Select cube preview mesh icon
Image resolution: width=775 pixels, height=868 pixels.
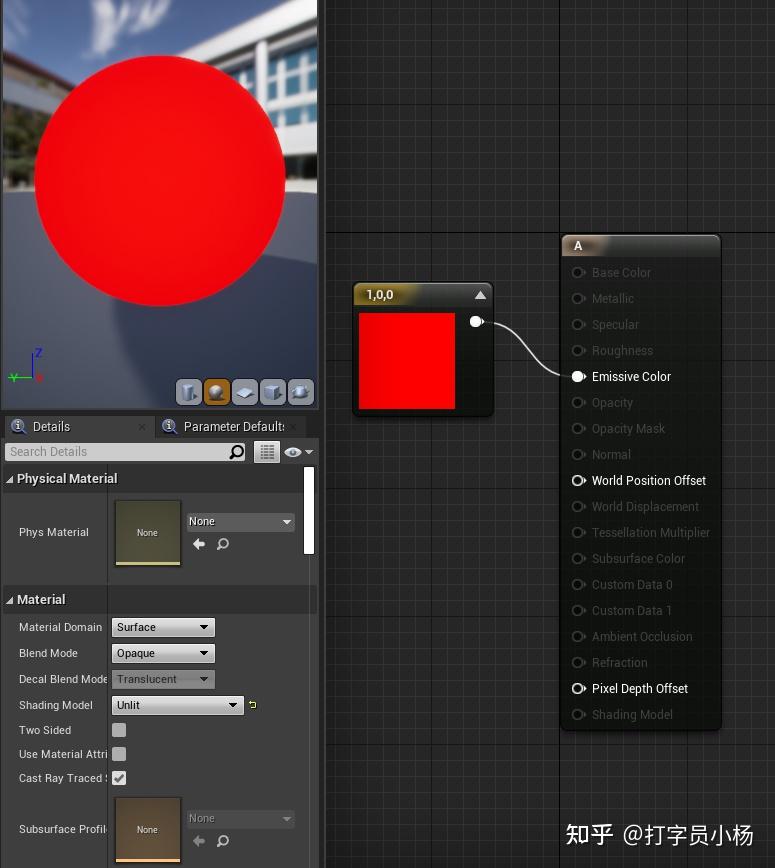point(272,392)
